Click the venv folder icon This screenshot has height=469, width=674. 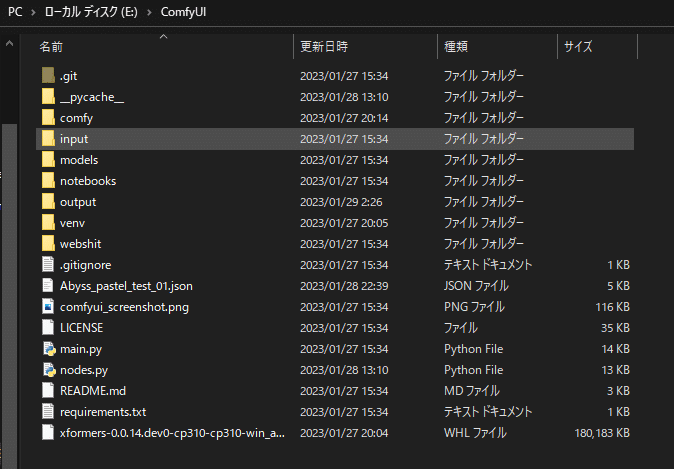tap(48, 223)
